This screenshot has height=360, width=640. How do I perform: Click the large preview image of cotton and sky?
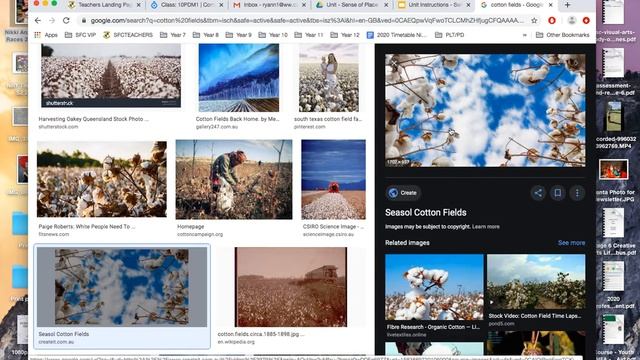click(485, 110)
